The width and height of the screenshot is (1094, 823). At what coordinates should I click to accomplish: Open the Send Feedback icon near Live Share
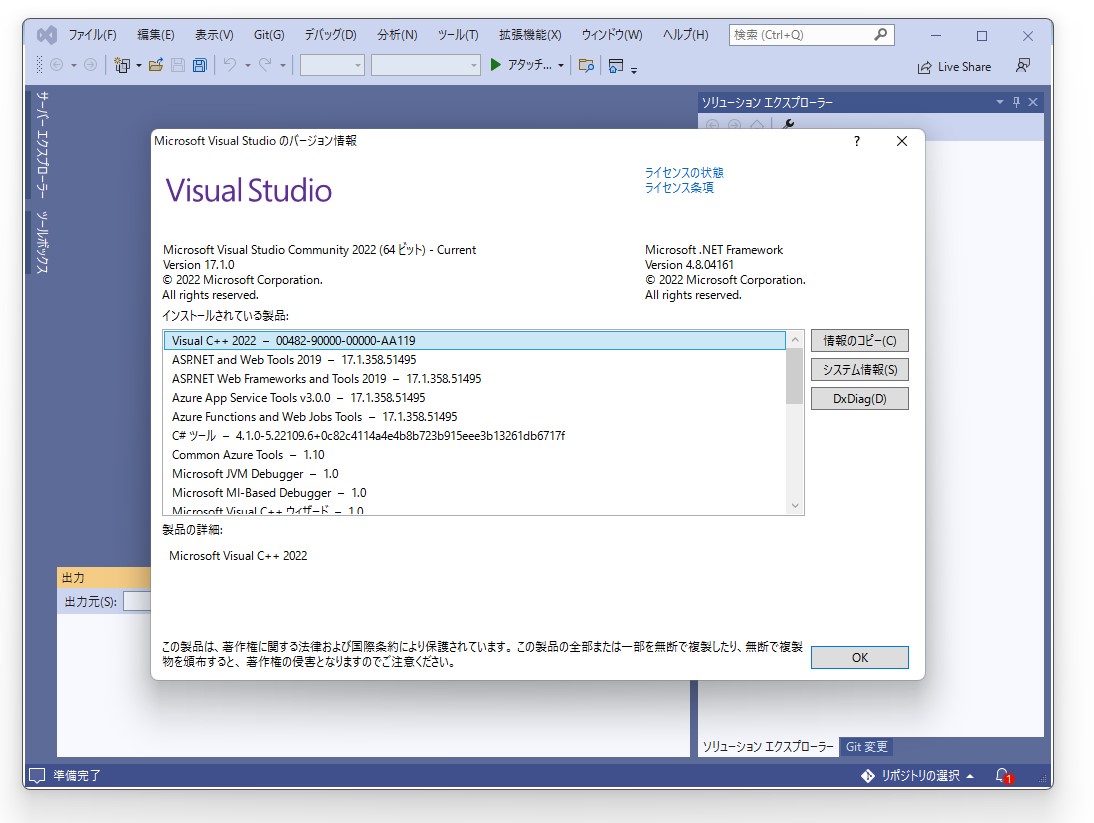1023,65
